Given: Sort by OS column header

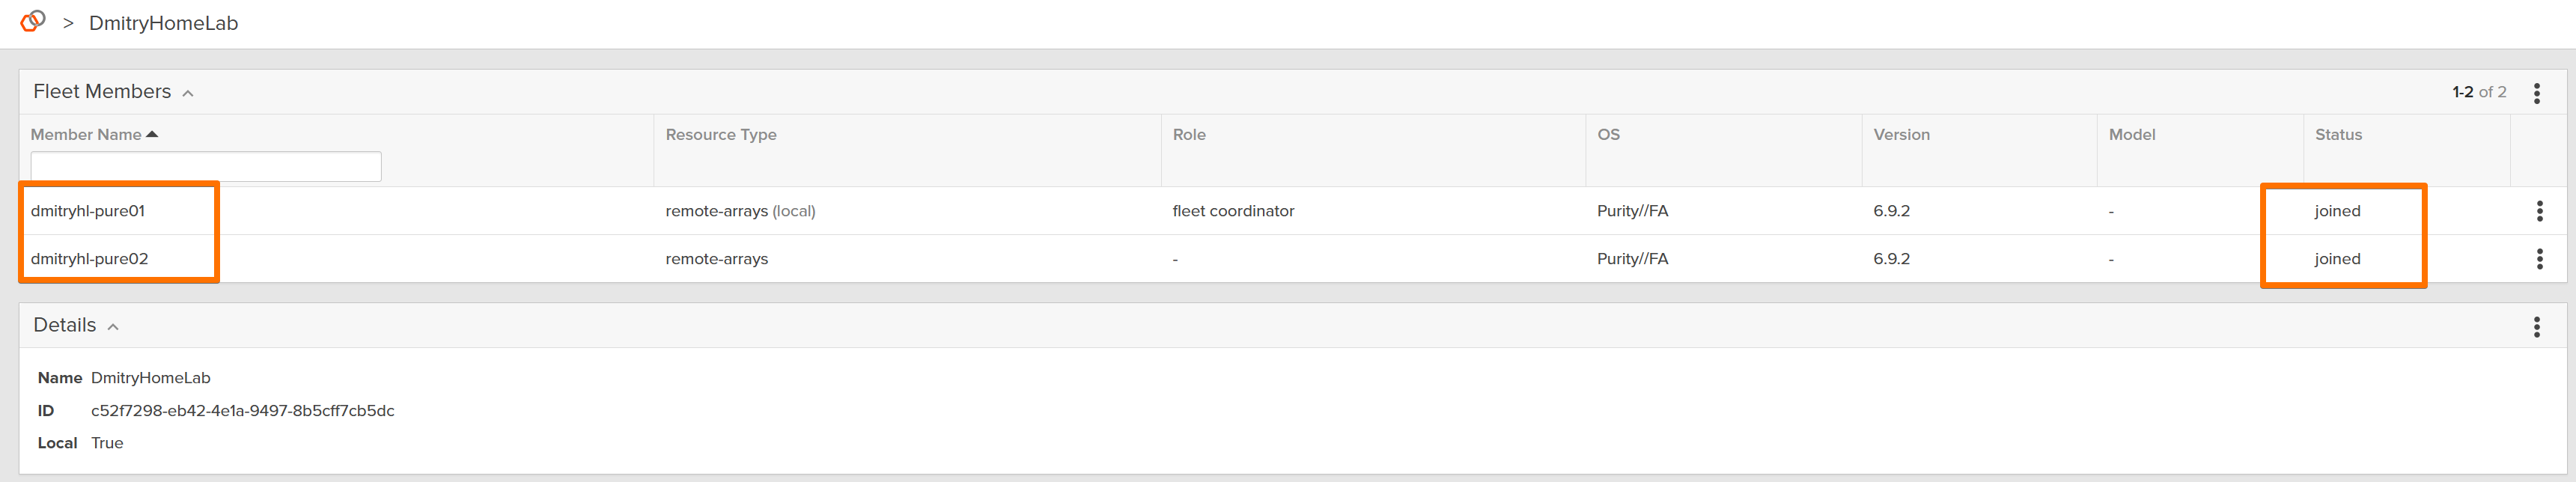Looking at the screenshot, I should 1608,134.
